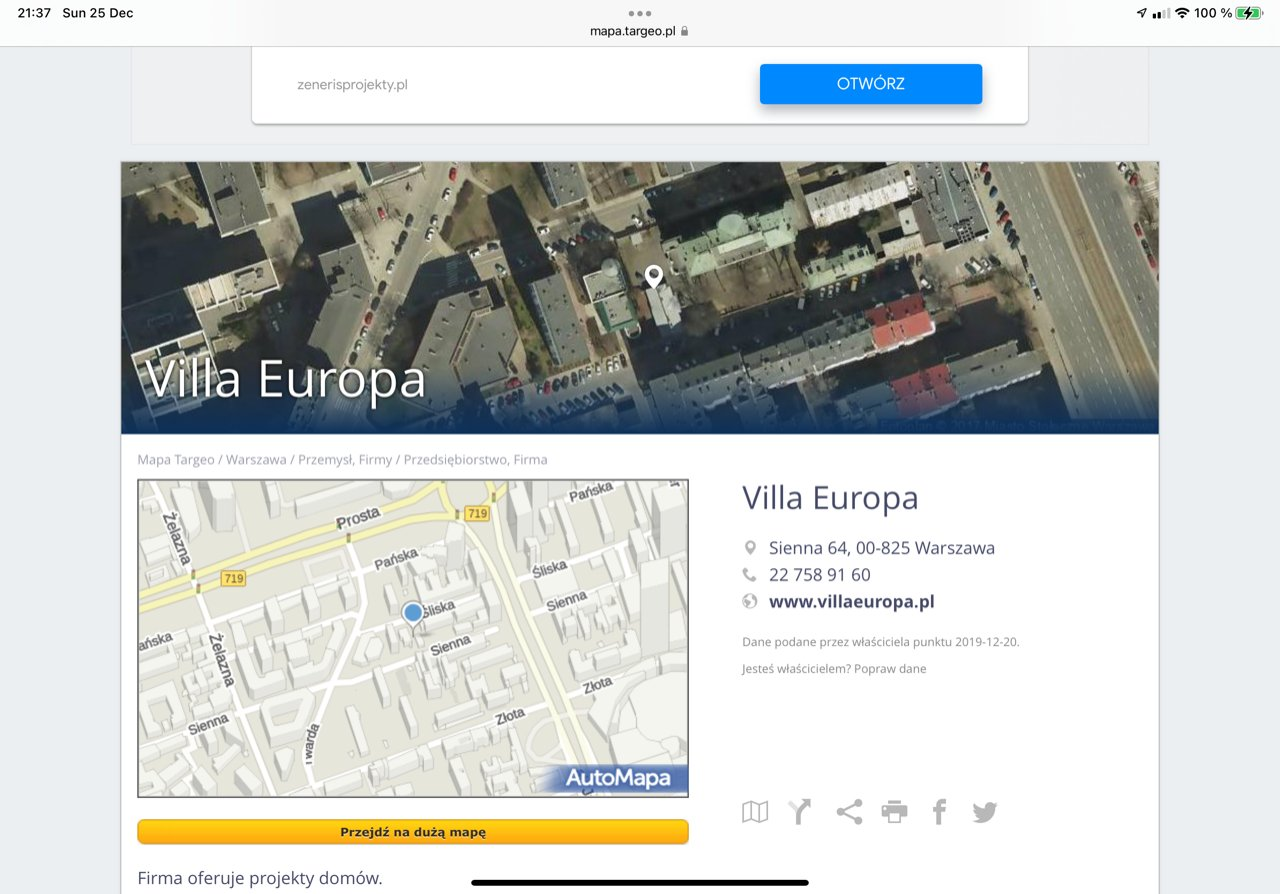
Task: Follow the 'Mapa Targeo' breadcrumb link
Action: [176, 460]
